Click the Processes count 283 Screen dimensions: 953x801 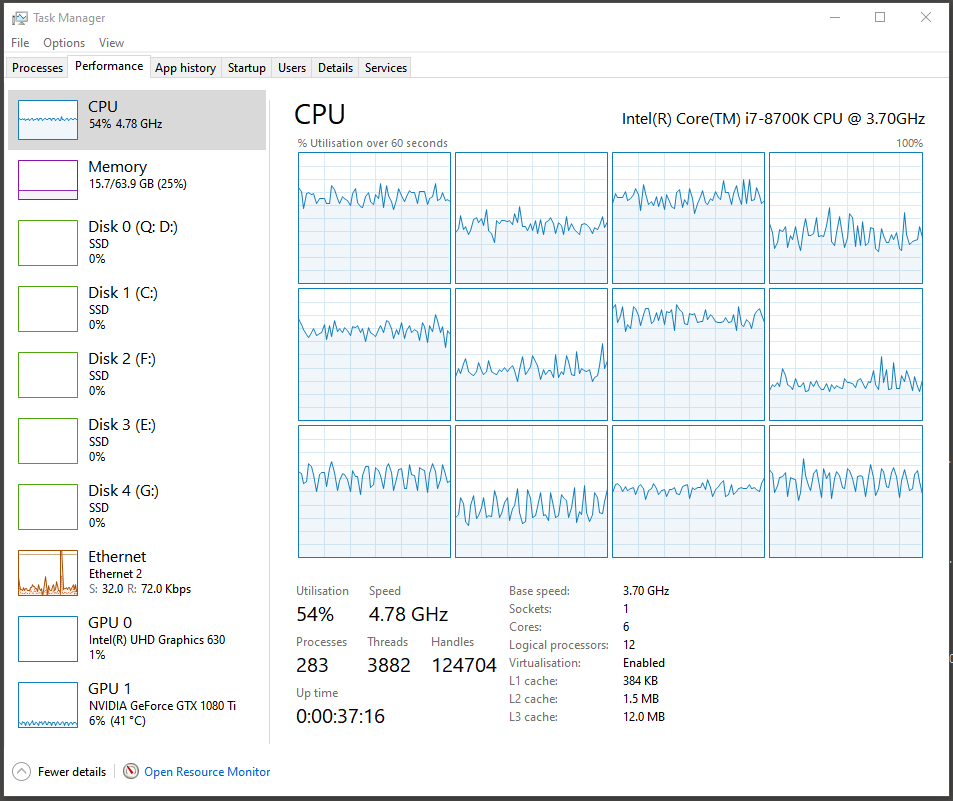(x=312, y=665)
